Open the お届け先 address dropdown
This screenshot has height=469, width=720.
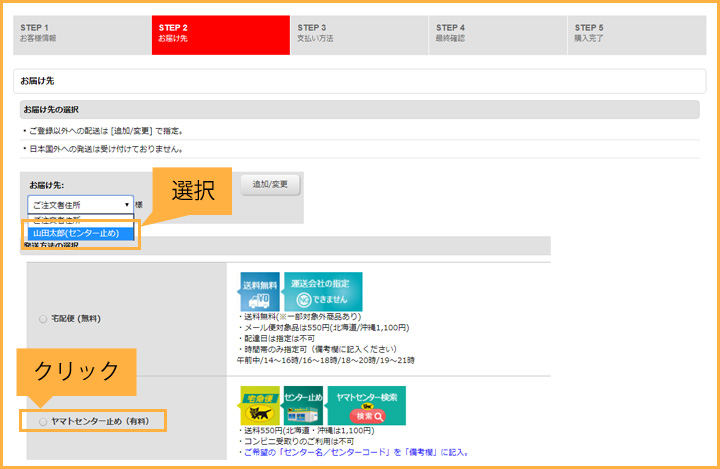80,204
